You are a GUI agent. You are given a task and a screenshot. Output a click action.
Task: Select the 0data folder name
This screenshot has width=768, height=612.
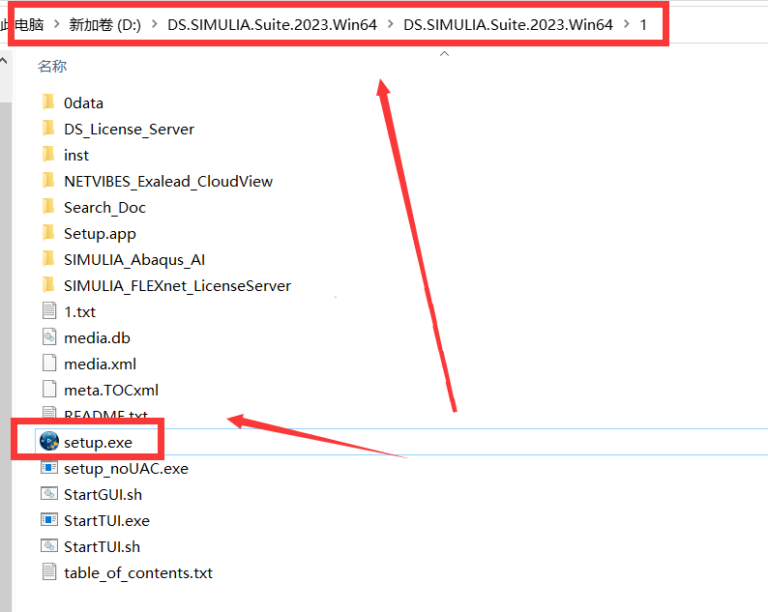pyautogui.click(x=84, y=103)
